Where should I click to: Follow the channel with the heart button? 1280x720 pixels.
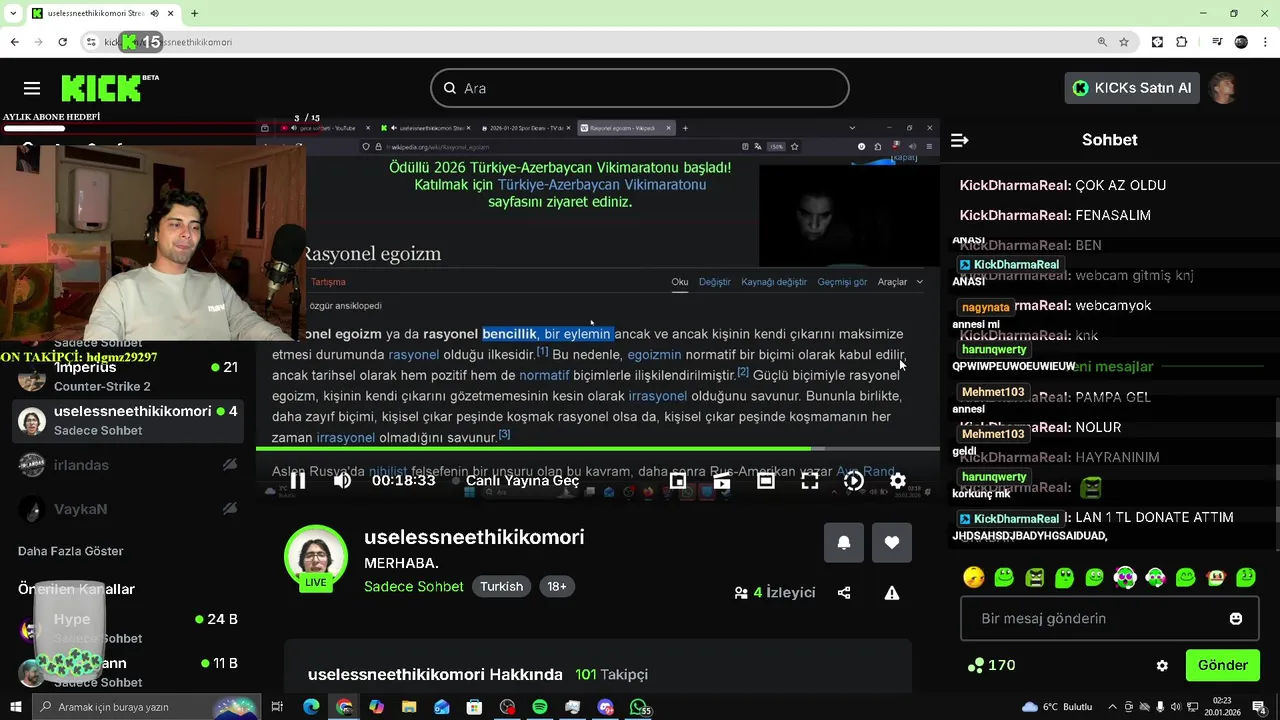point(892,542)
